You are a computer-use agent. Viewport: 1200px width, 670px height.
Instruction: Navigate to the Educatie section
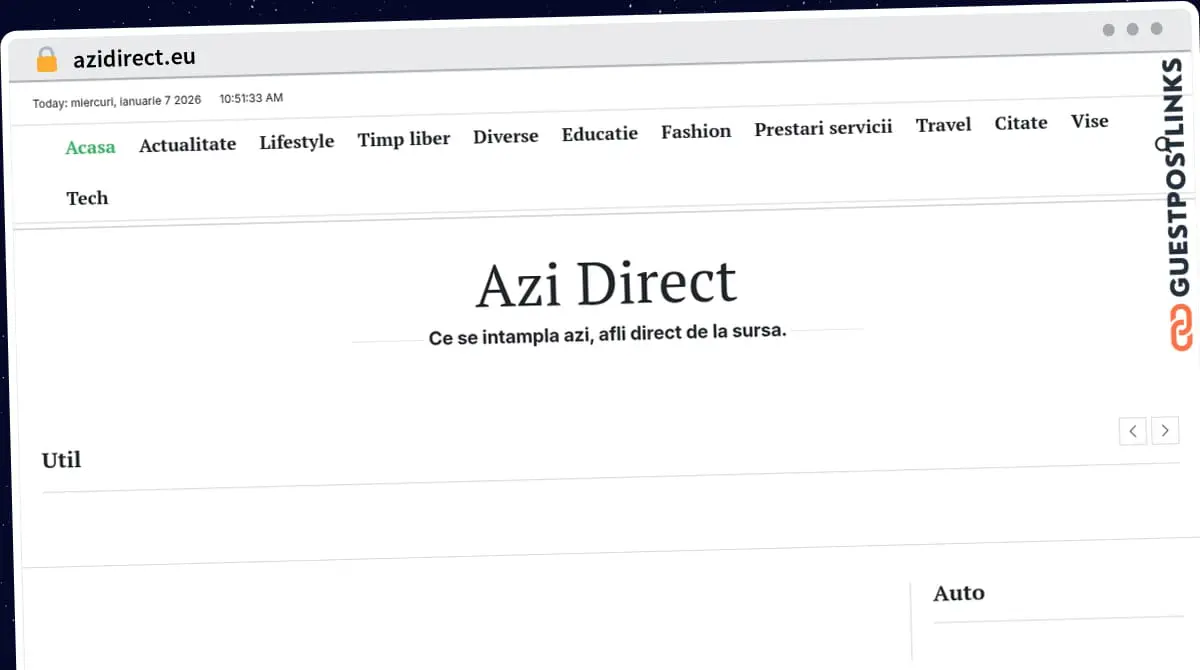[x=599, y=134]
